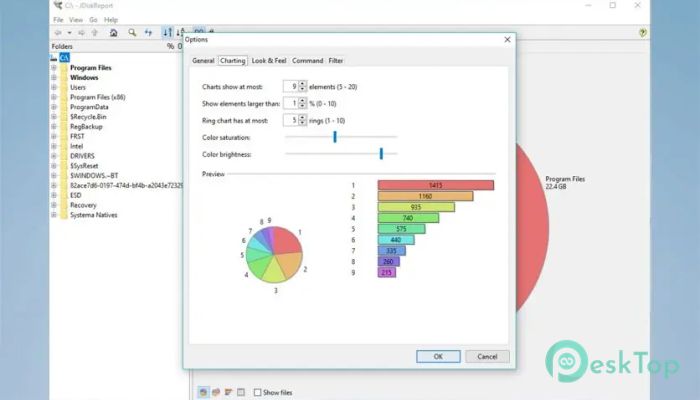Switch to the Look & Feel tab

point(269,61)
